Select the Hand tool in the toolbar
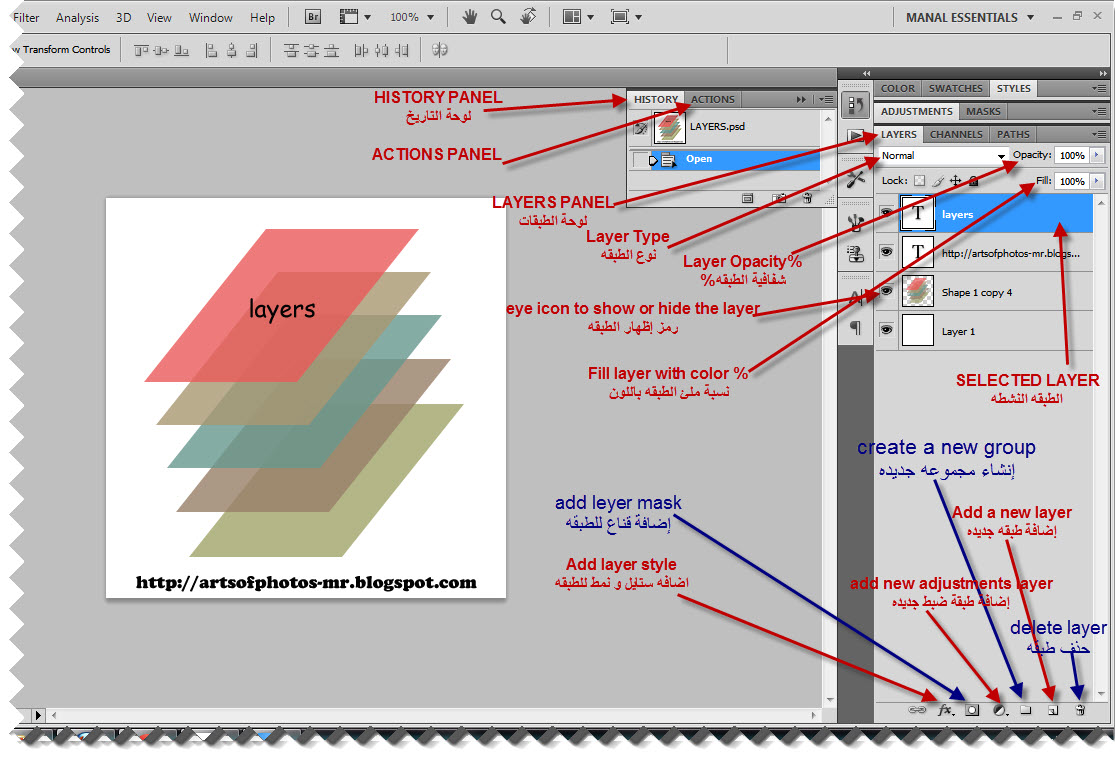1115x765 pixels. pos(469,16)
